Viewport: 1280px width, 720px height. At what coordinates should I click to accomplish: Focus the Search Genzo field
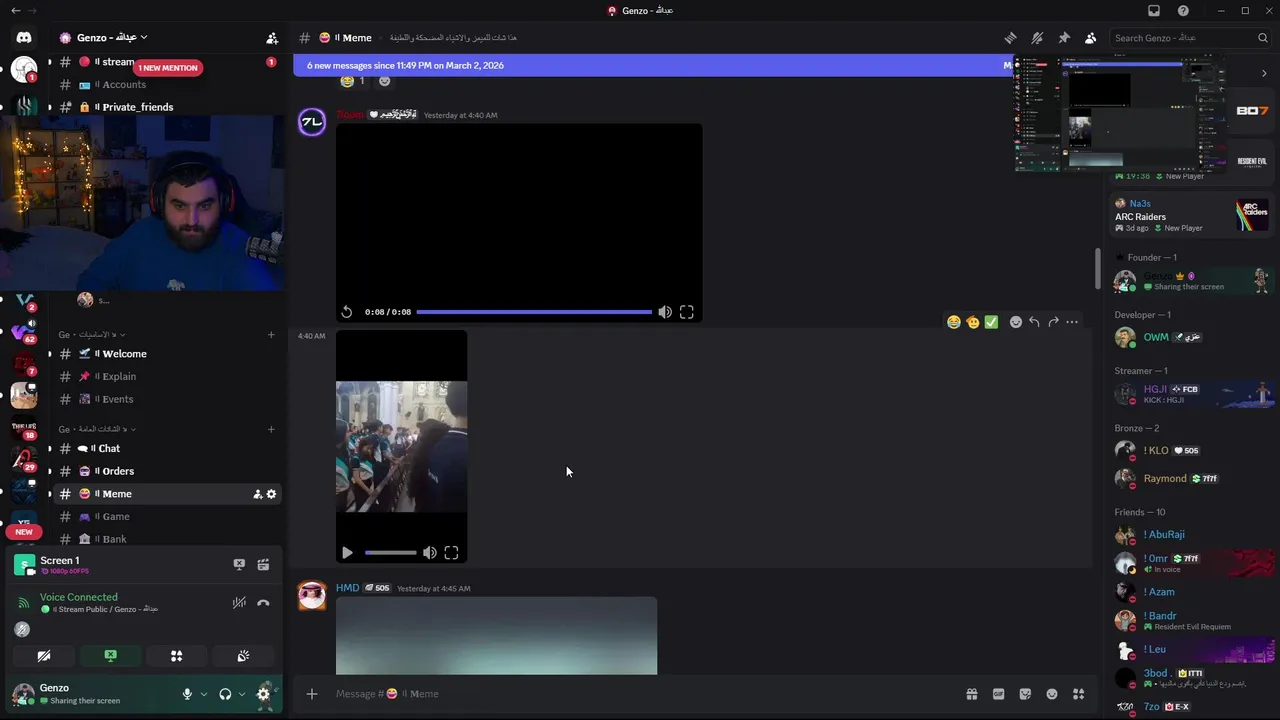(1190, 38)
